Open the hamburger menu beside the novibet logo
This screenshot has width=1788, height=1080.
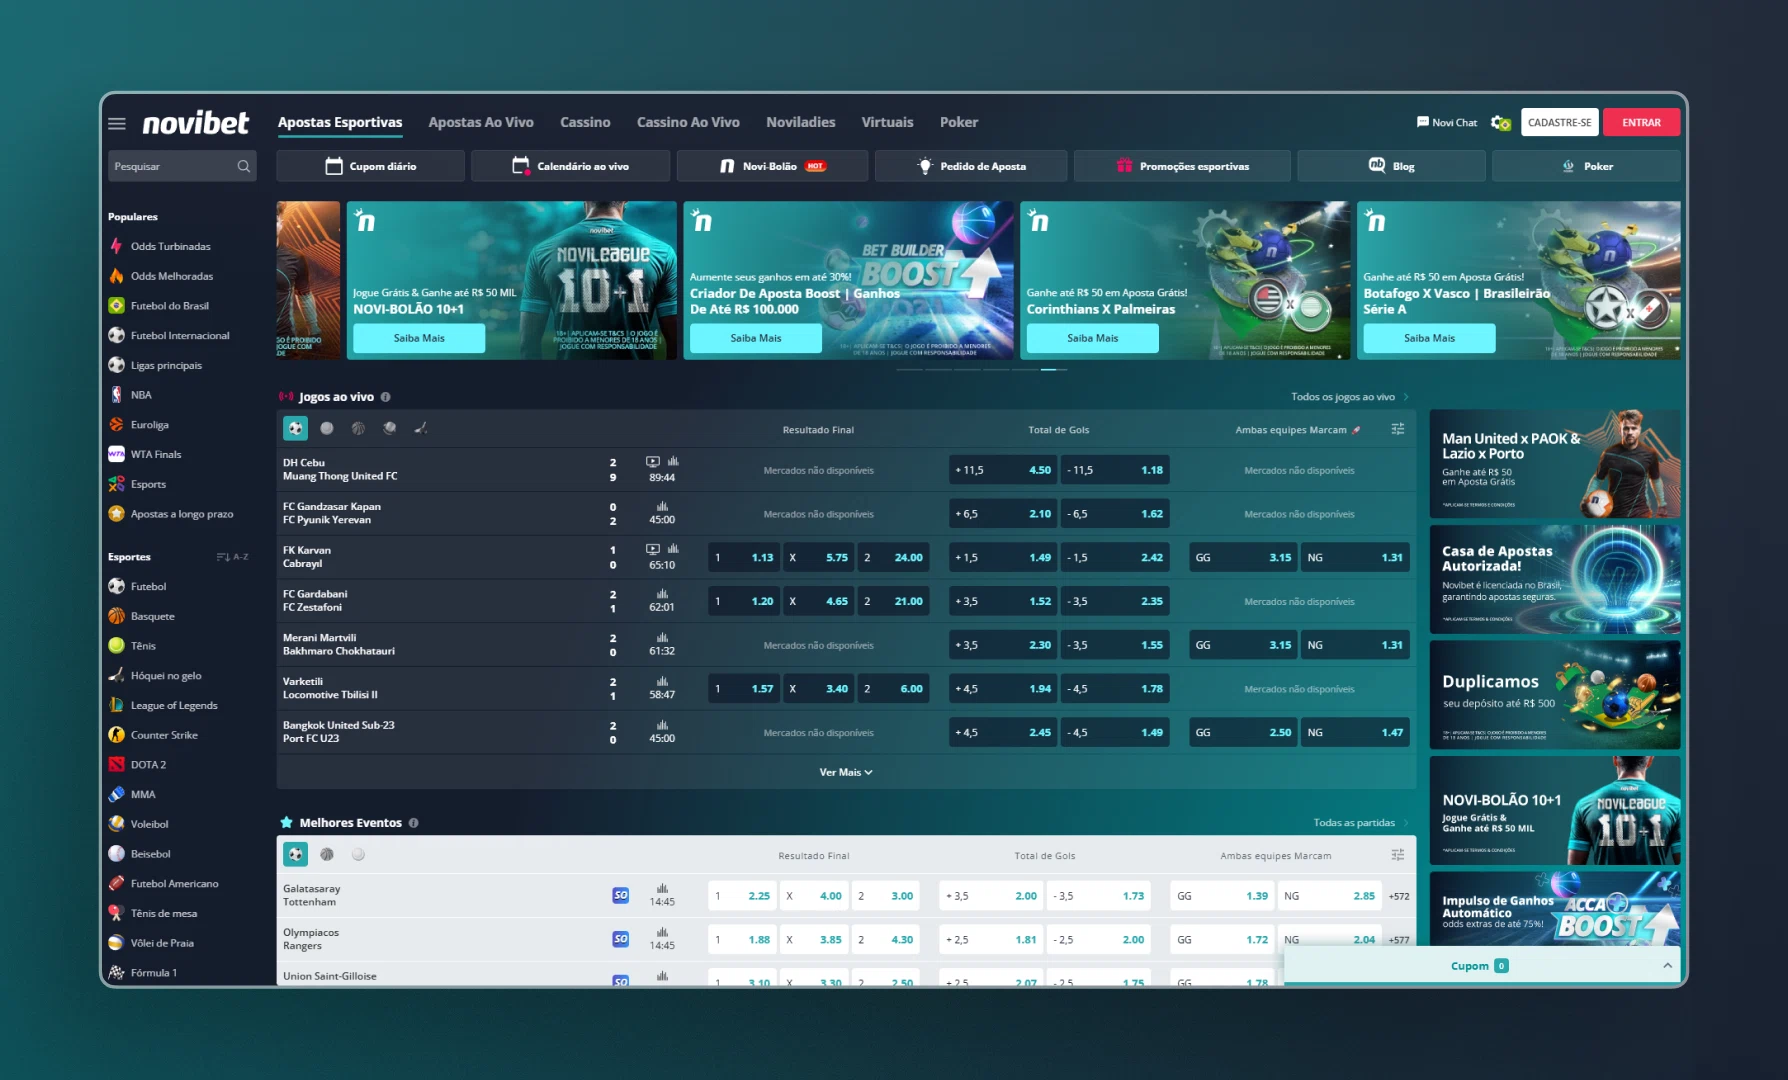117,123
